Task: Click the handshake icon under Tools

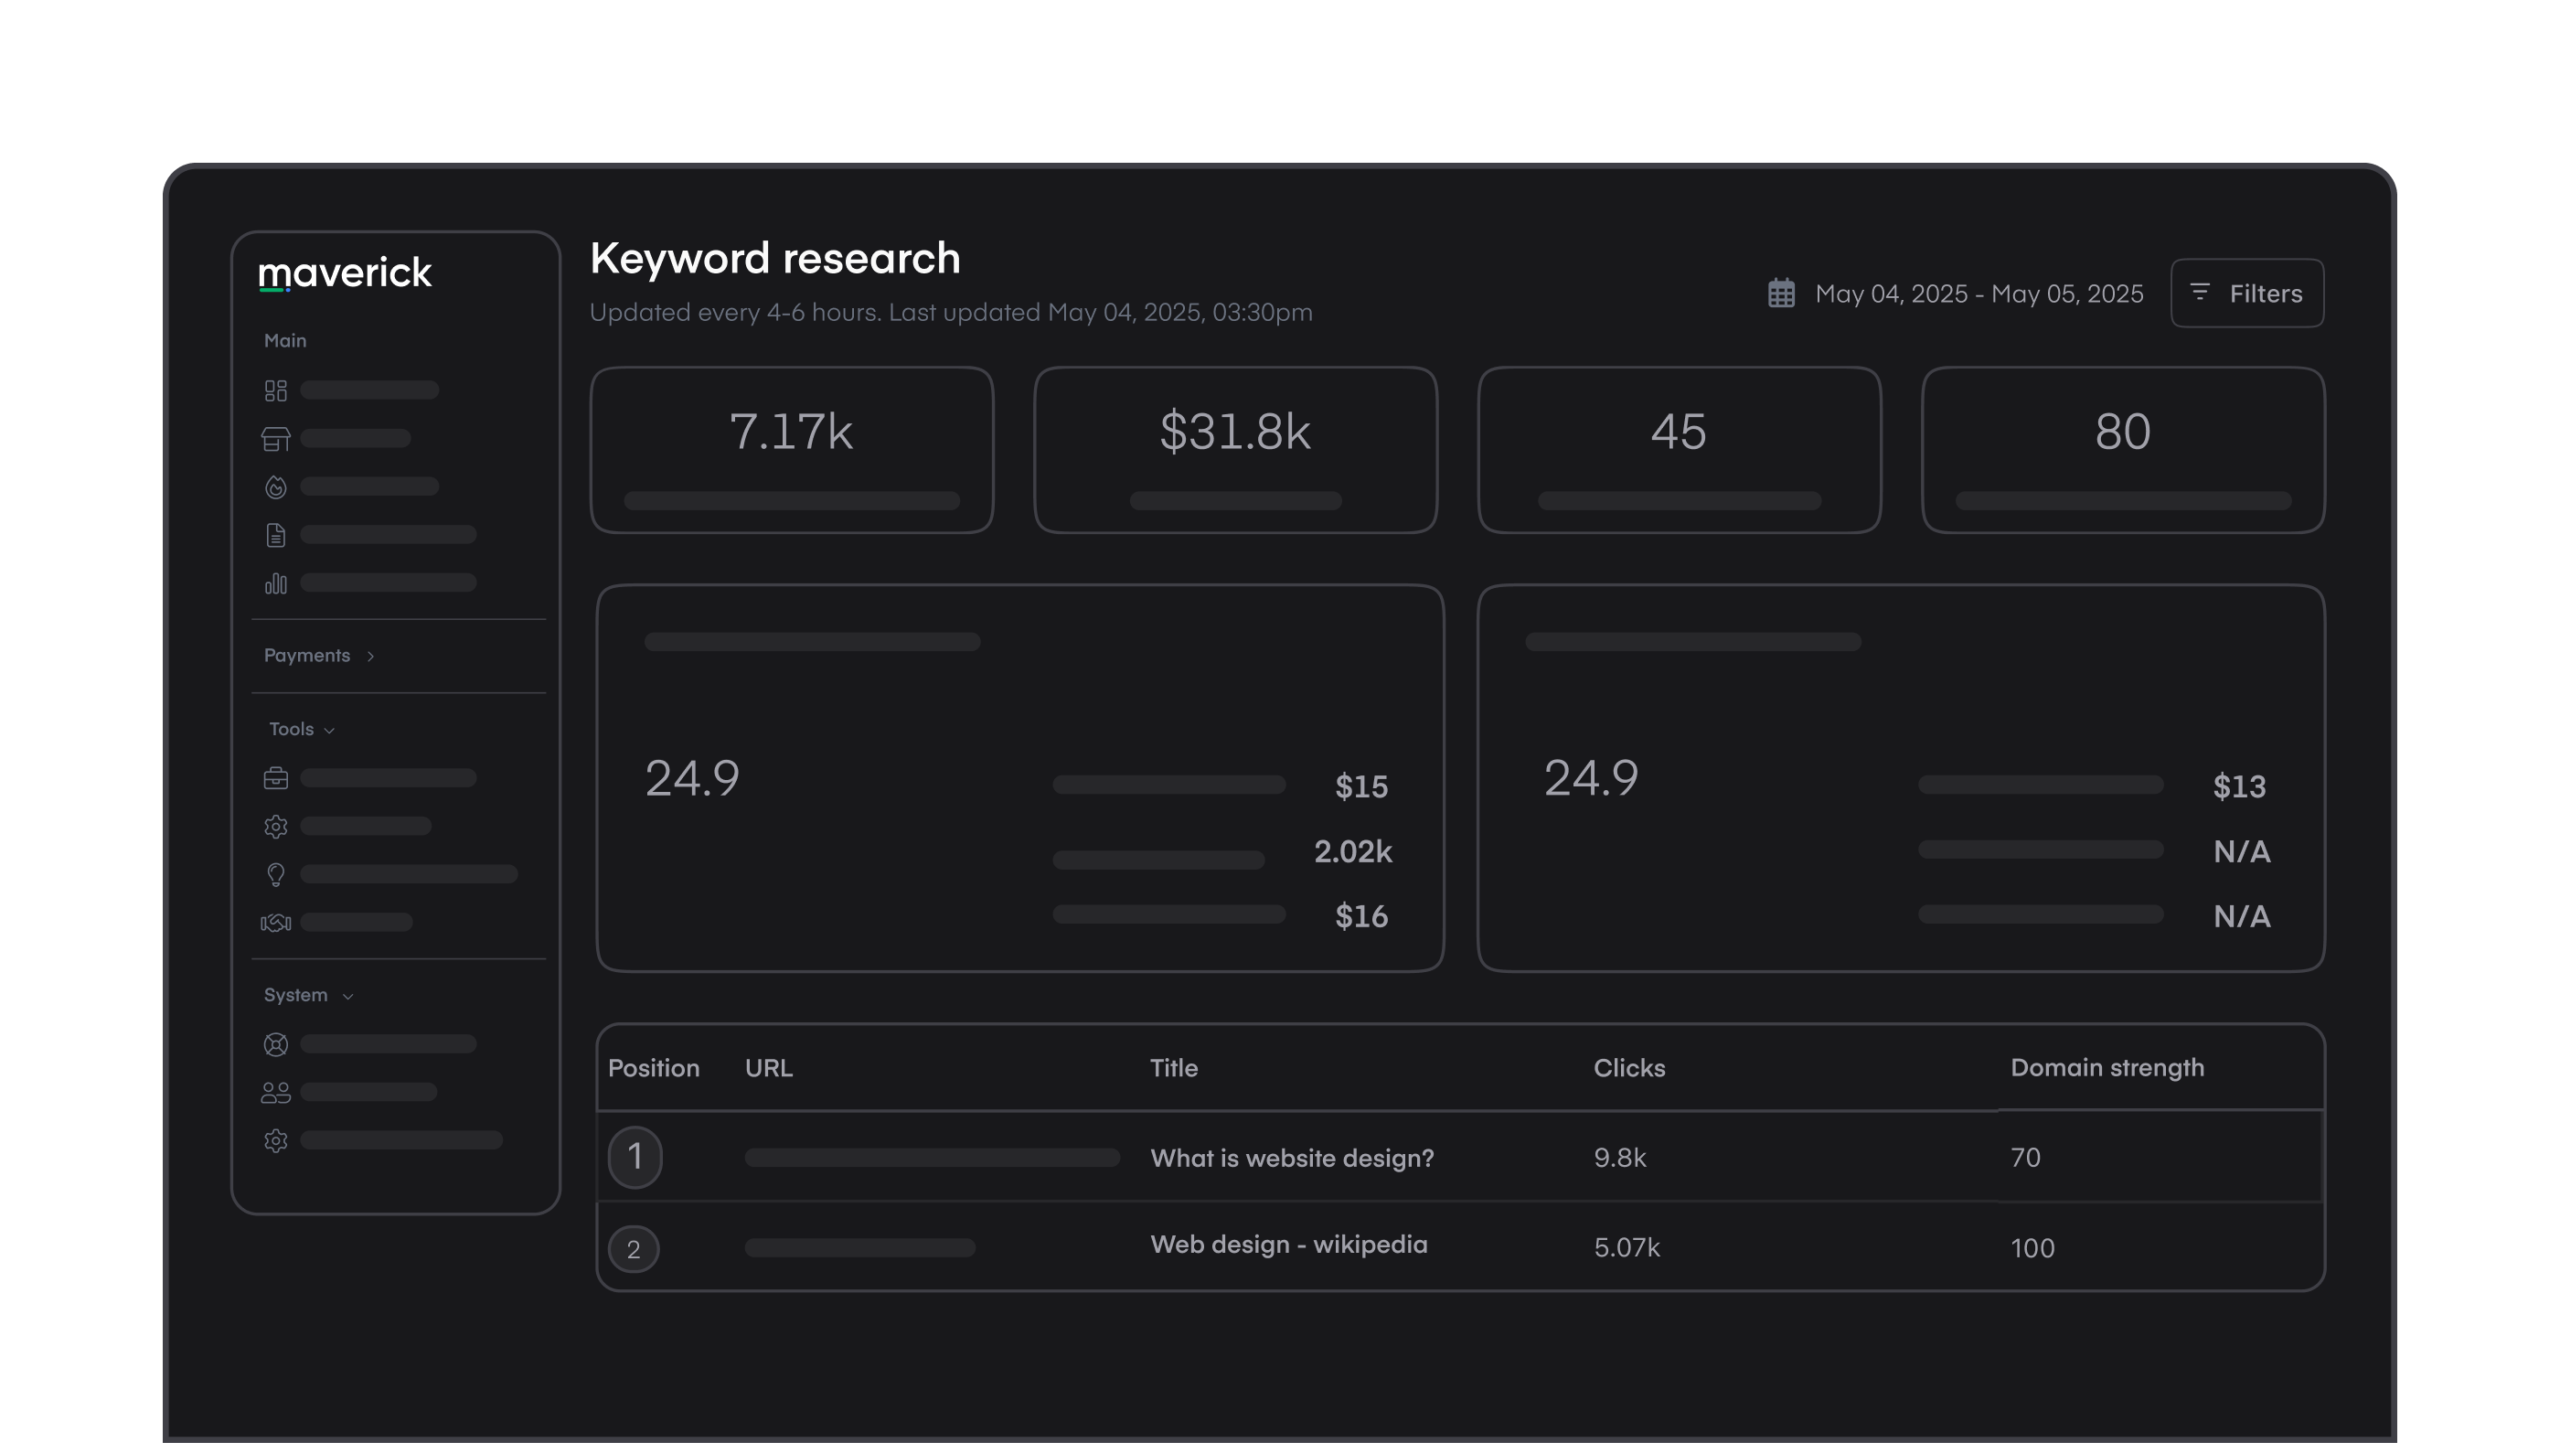Action: click(x=277, y=921)
